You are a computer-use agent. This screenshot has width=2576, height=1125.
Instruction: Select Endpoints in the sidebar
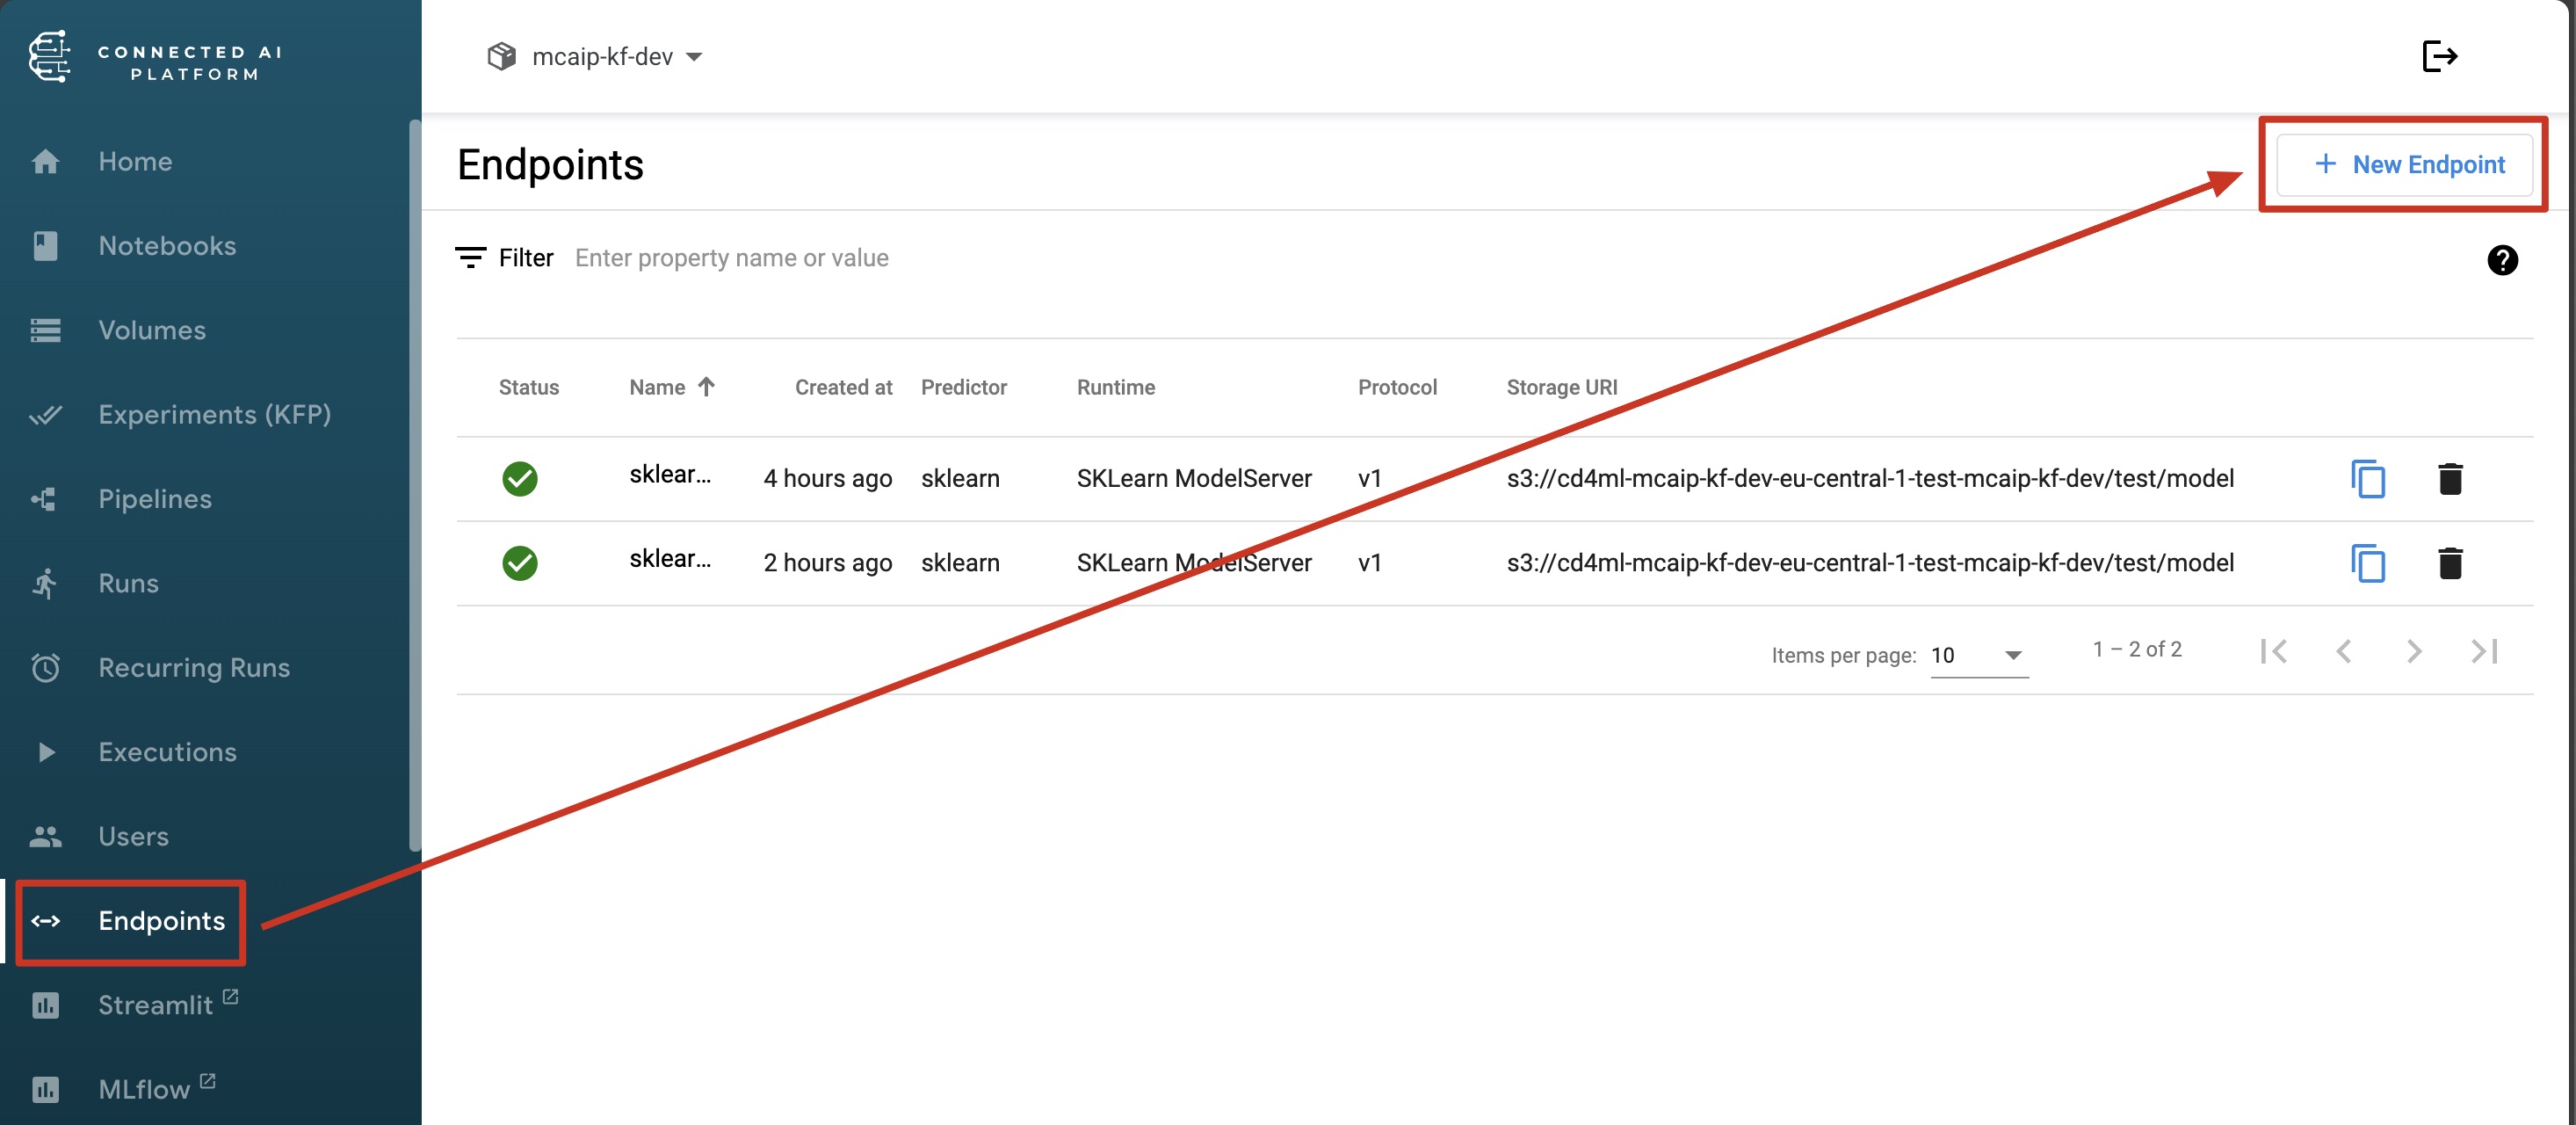pos(161,921)
